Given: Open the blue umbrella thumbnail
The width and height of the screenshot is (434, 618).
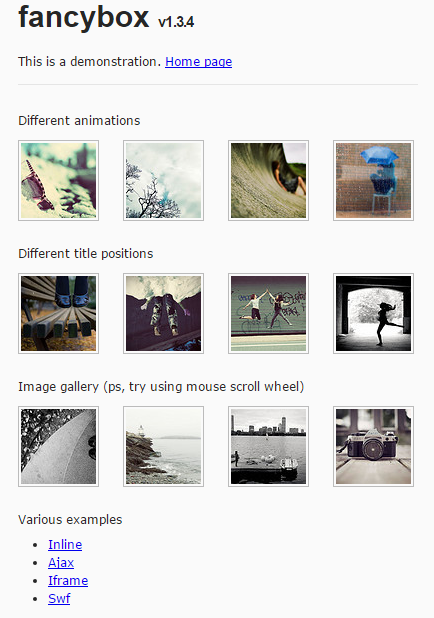Looking at the screenshot, I should pos(373,180).
